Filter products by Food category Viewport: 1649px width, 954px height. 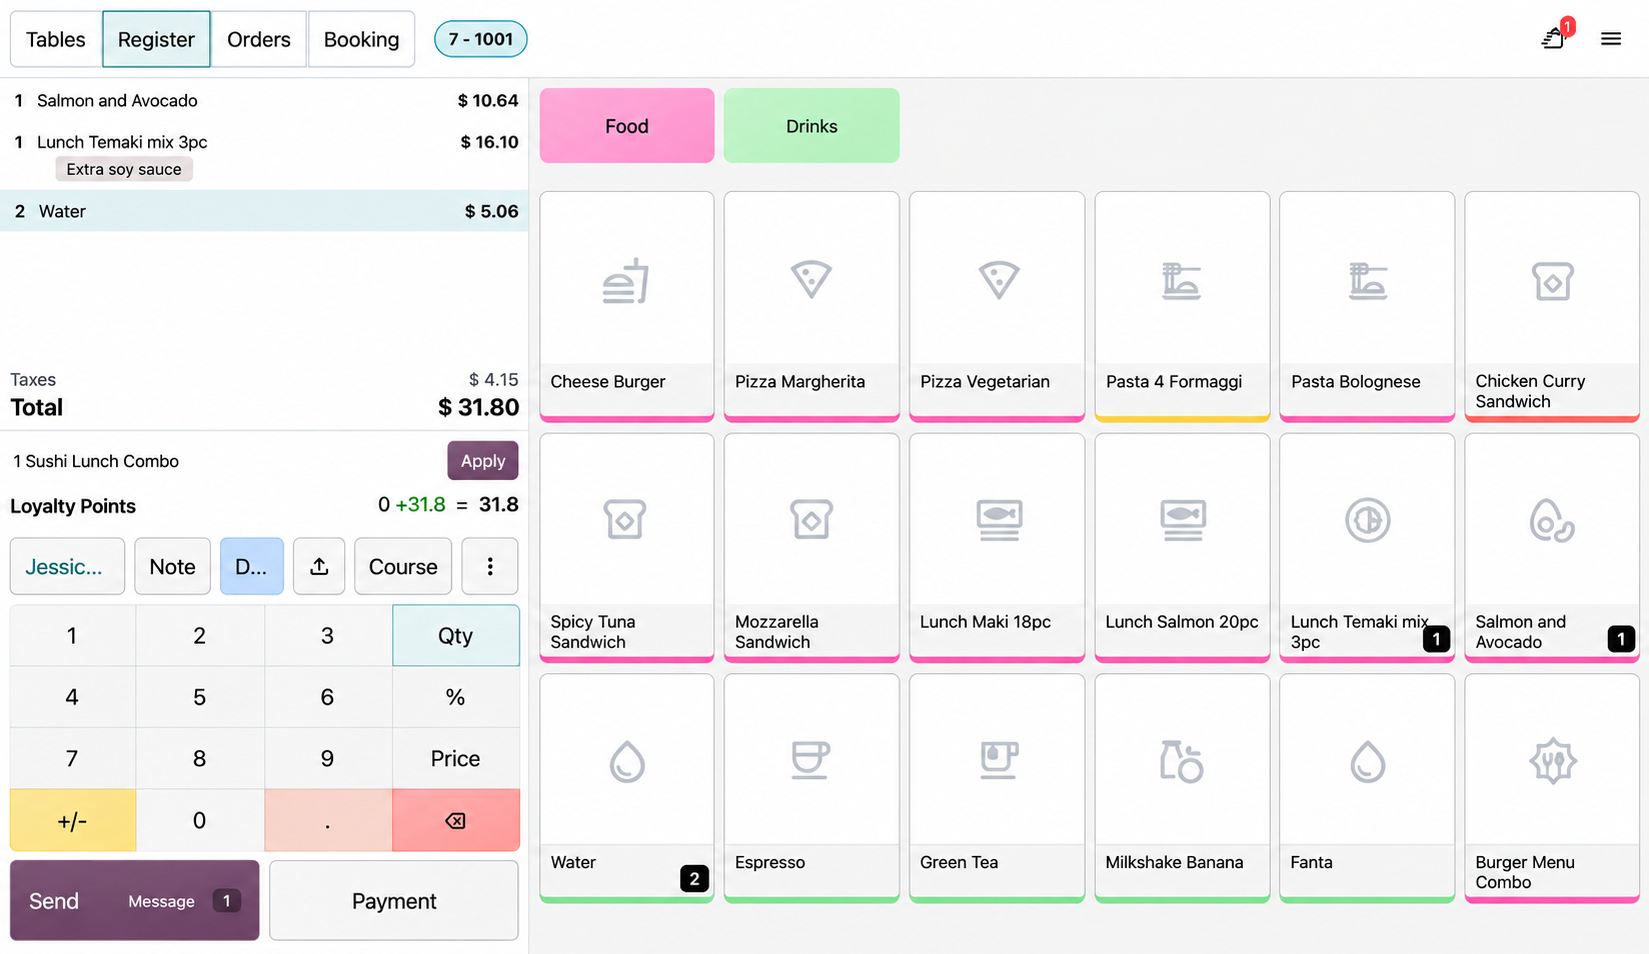627,126
